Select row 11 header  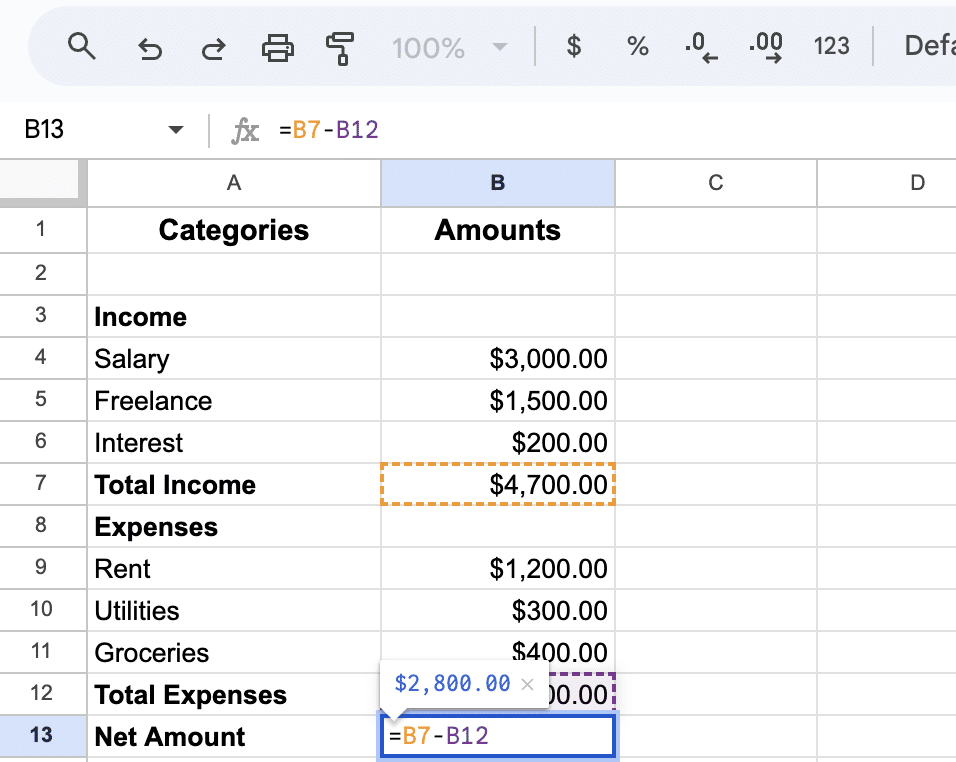coord(41,652)
